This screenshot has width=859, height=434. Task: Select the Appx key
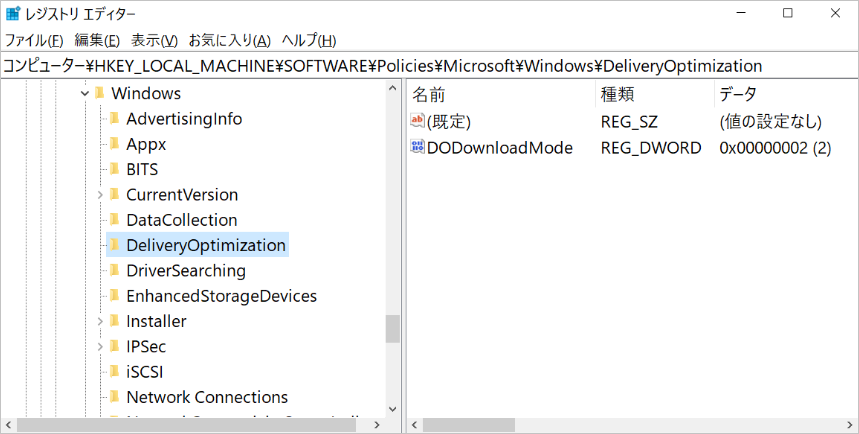pyautogui.click(x=146, y=144)
